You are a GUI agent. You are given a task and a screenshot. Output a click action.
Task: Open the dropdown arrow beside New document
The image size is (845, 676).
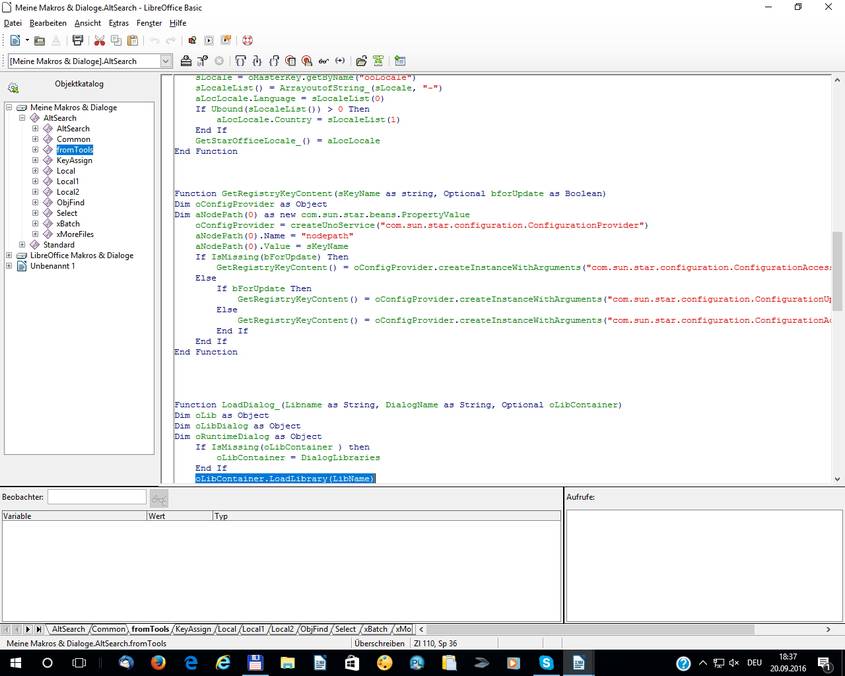[x=27, y=40]
